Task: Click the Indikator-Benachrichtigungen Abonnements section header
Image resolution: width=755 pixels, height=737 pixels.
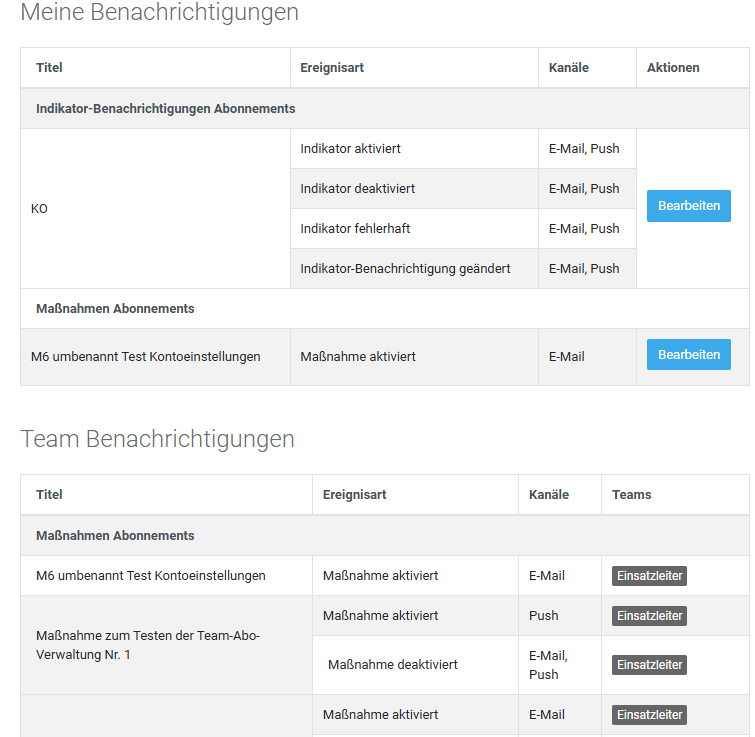Action: [165, 108]
